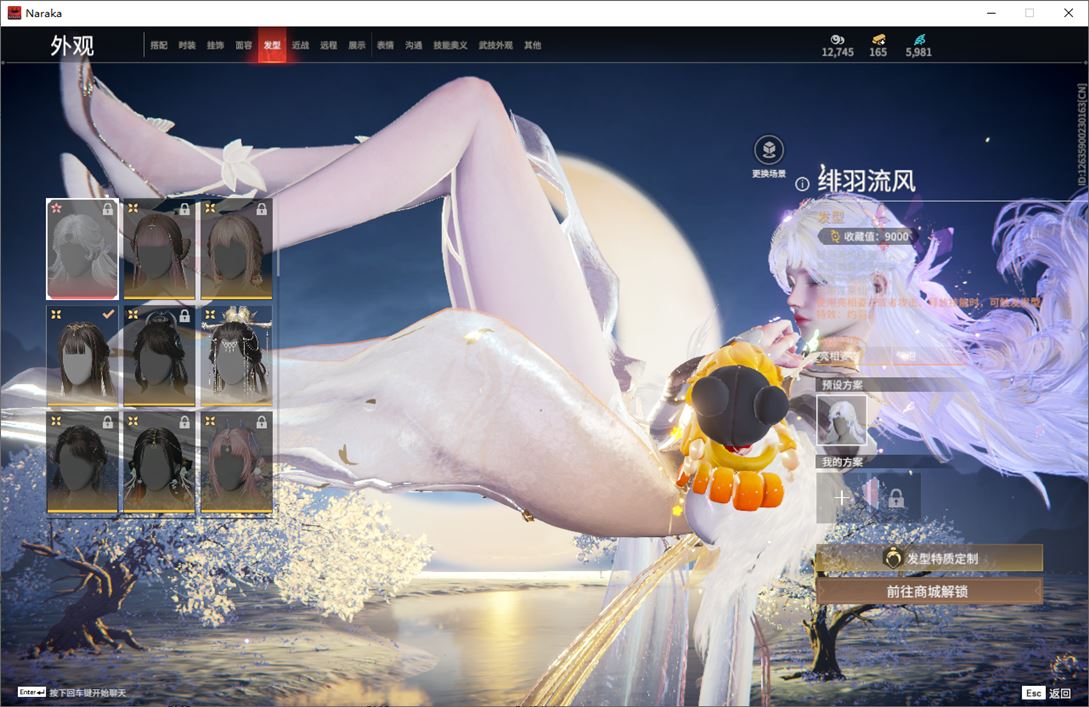Open the 搭配 tab
Screen dimensions: 1089x707
159,45
